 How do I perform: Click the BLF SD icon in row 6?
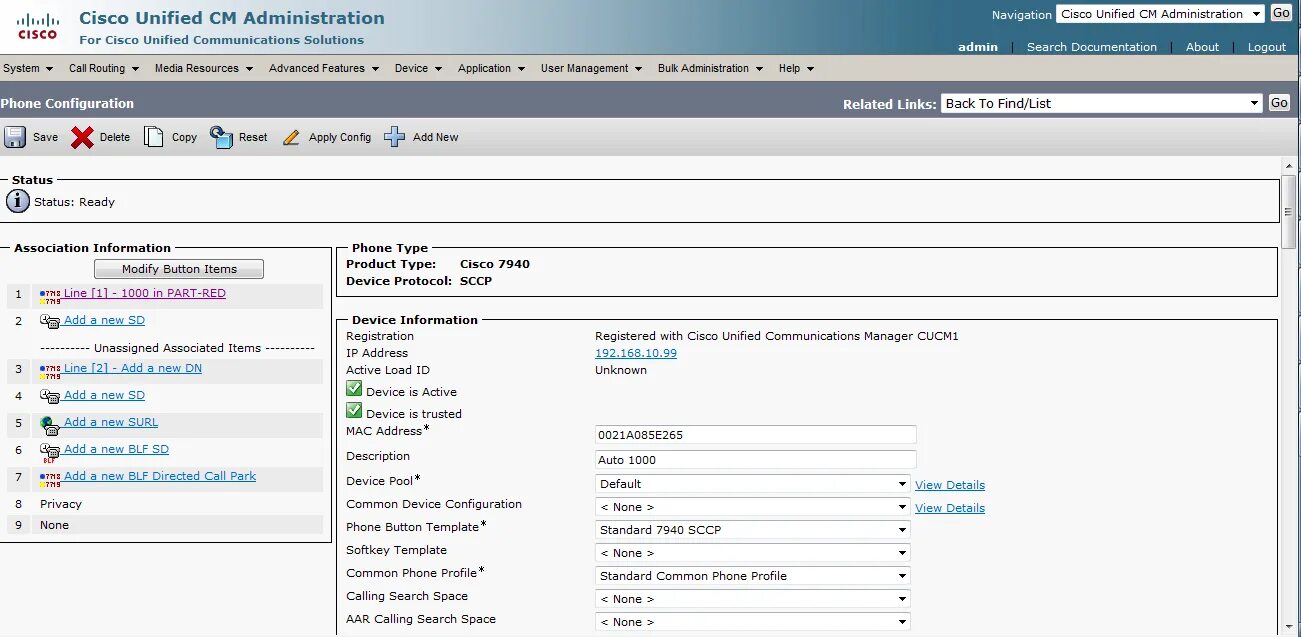click(x=50, y=451)
